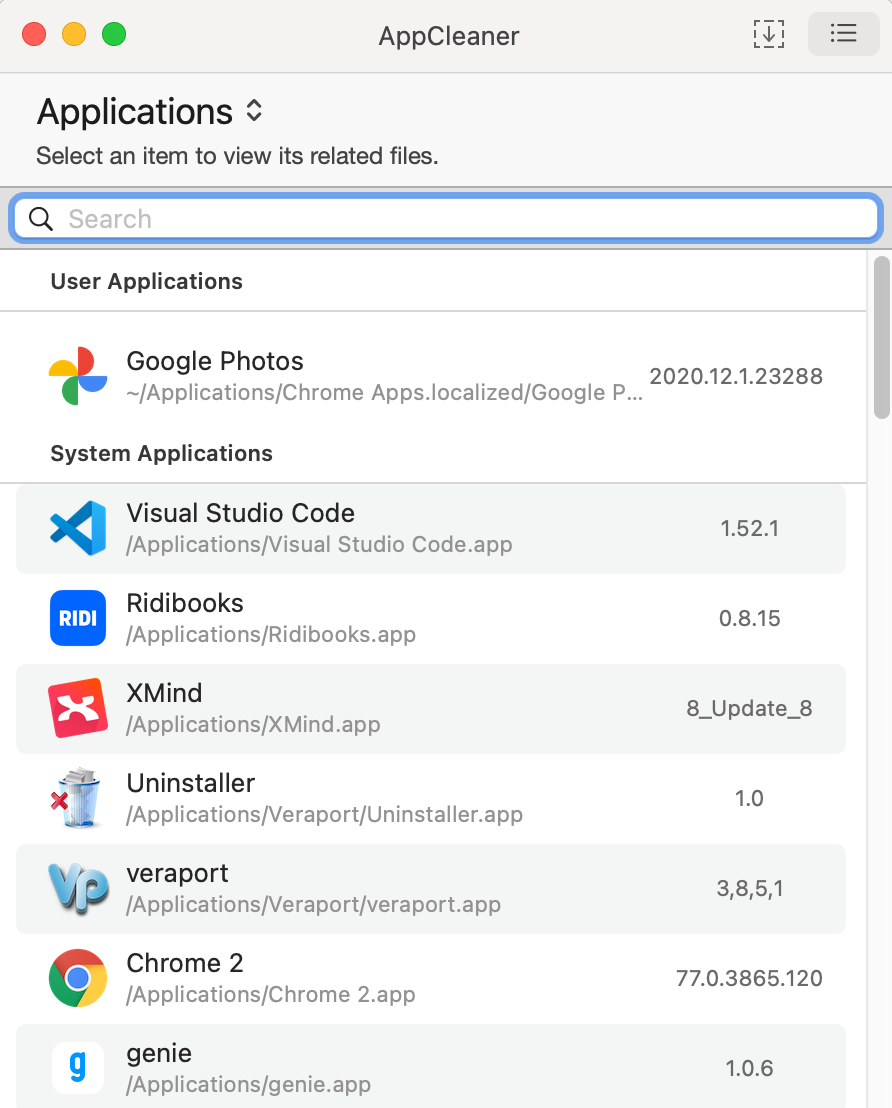Select the Google Photos app name
The height and width of the screenshot is (1108, 892).
[215, 361]
